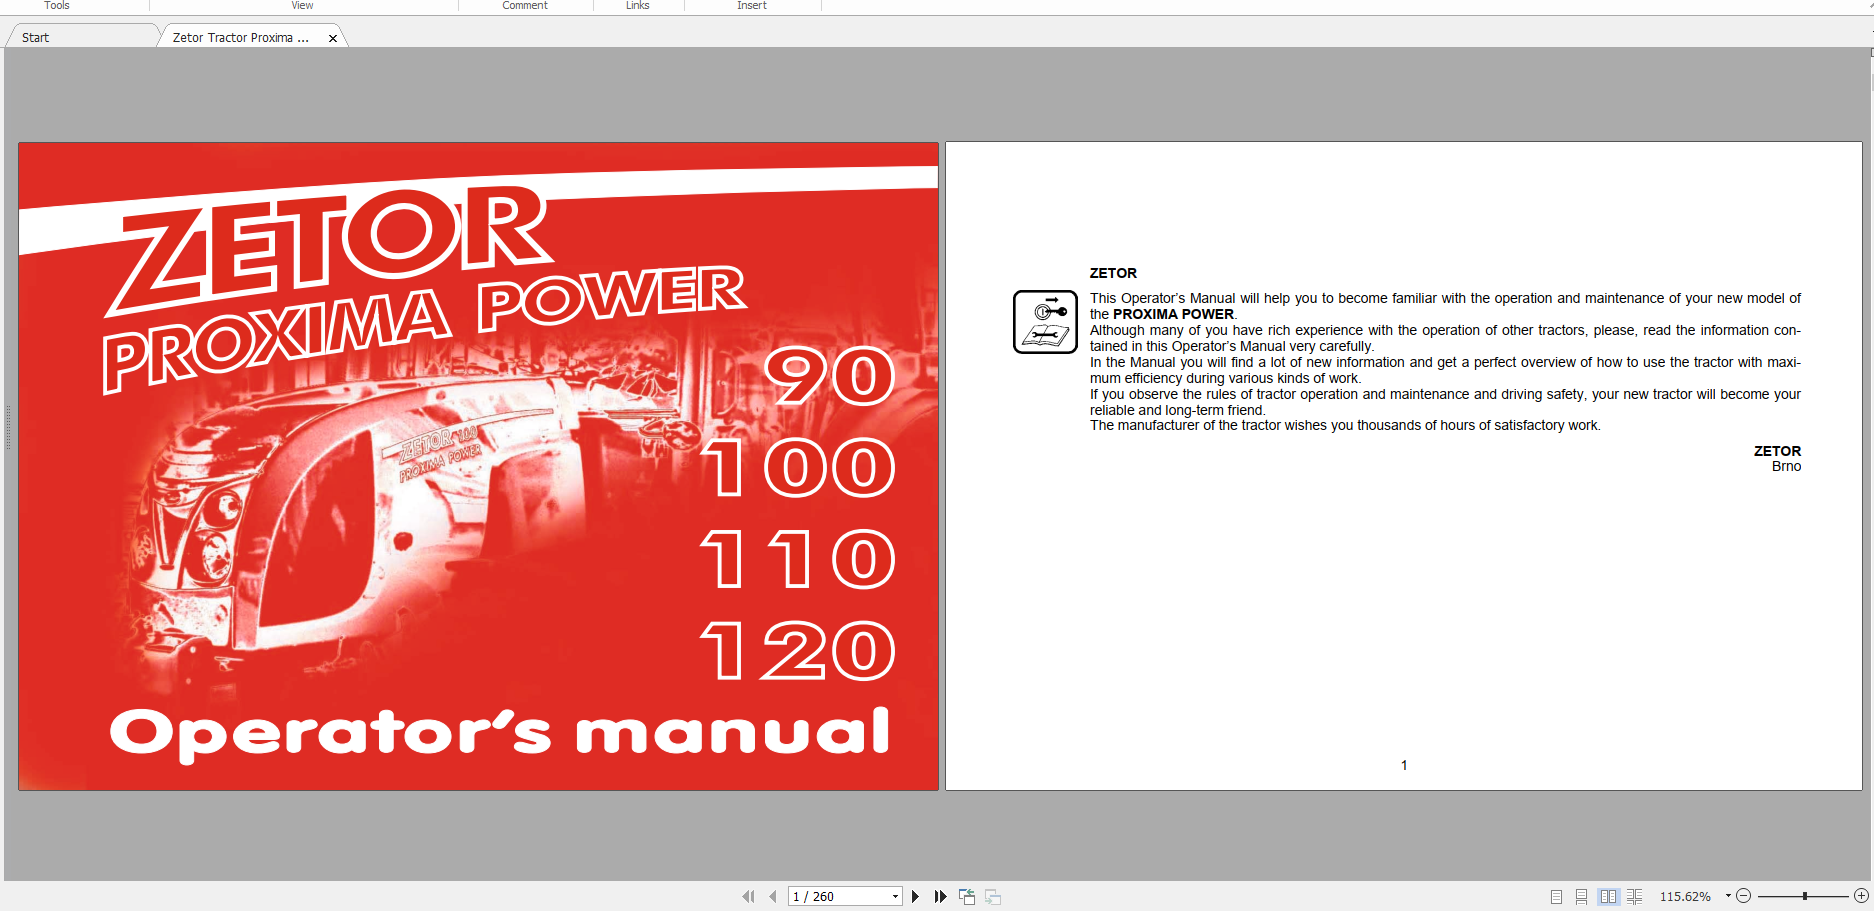
Task: Jump to the last page
Action: pos(940,897)
